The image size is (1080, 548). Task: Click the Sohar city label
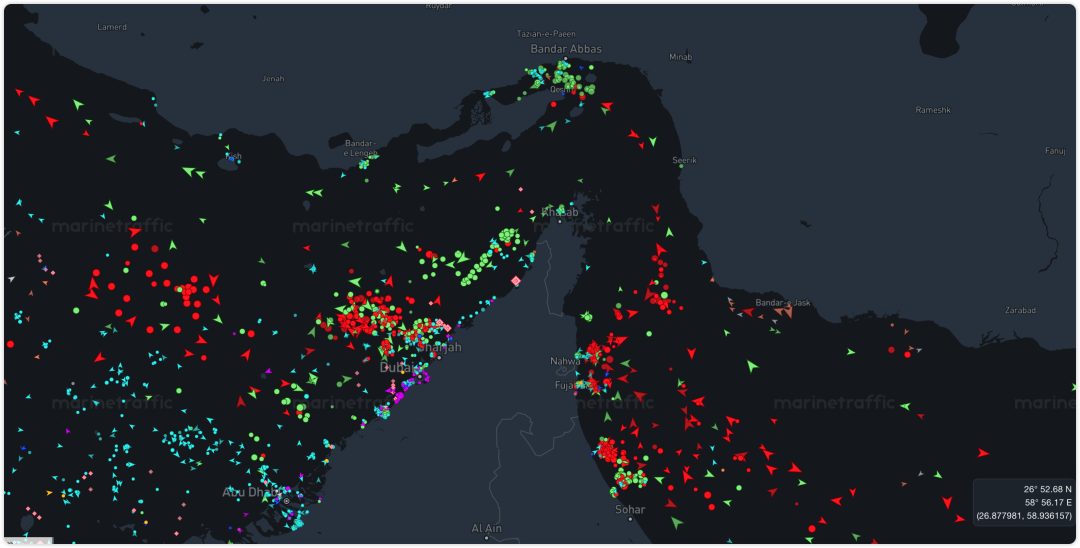coord(630,509)
